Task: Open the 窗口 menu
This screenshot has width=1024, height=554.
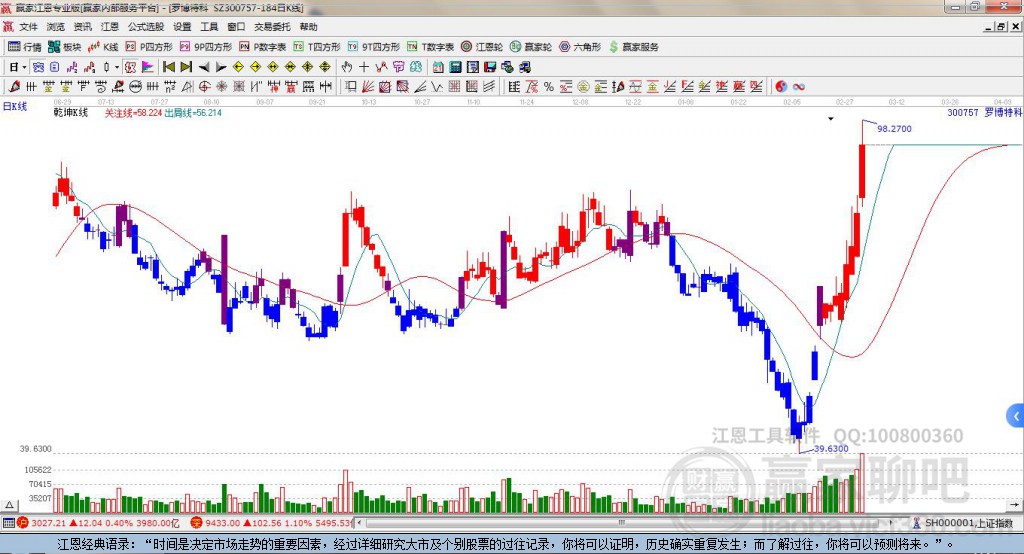Action: pyautogui.click(x=236, y=27)
